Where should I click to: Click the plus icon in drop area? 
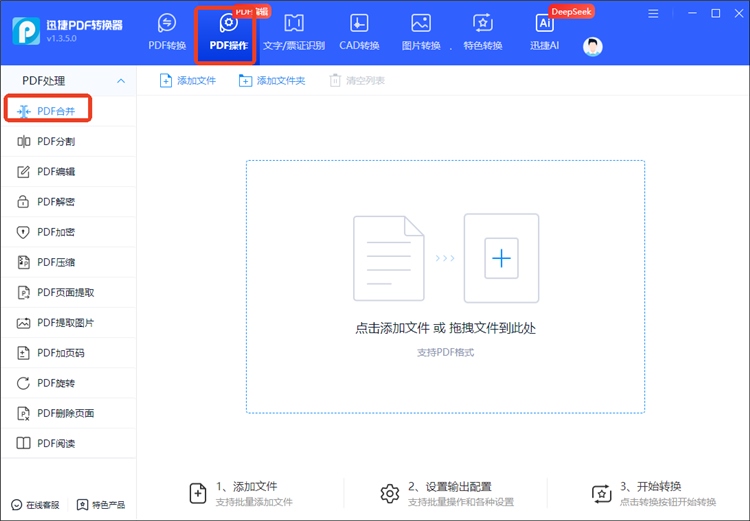click(501, 258)
